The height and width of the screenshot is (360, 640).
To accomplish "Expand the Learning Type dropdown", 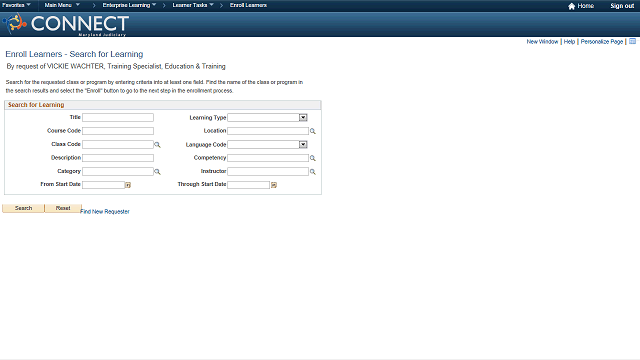I will pyautogui.click(x=303, y=118).
